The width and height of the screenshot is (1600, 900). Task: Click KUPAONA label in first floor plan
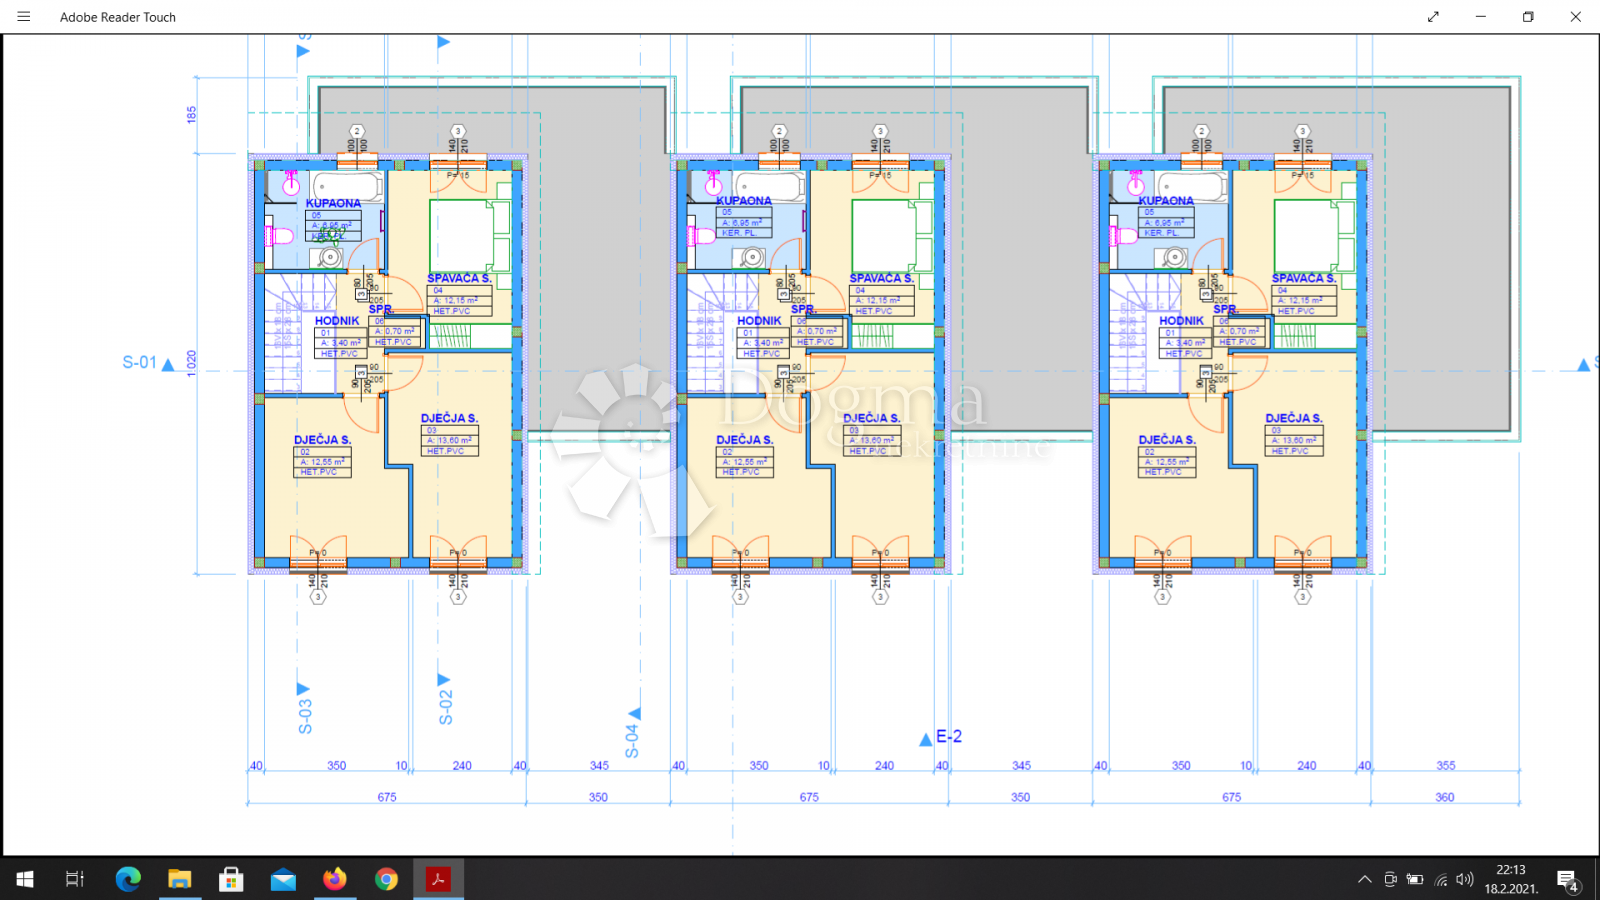pyautogui.click(x=333, y=203)
